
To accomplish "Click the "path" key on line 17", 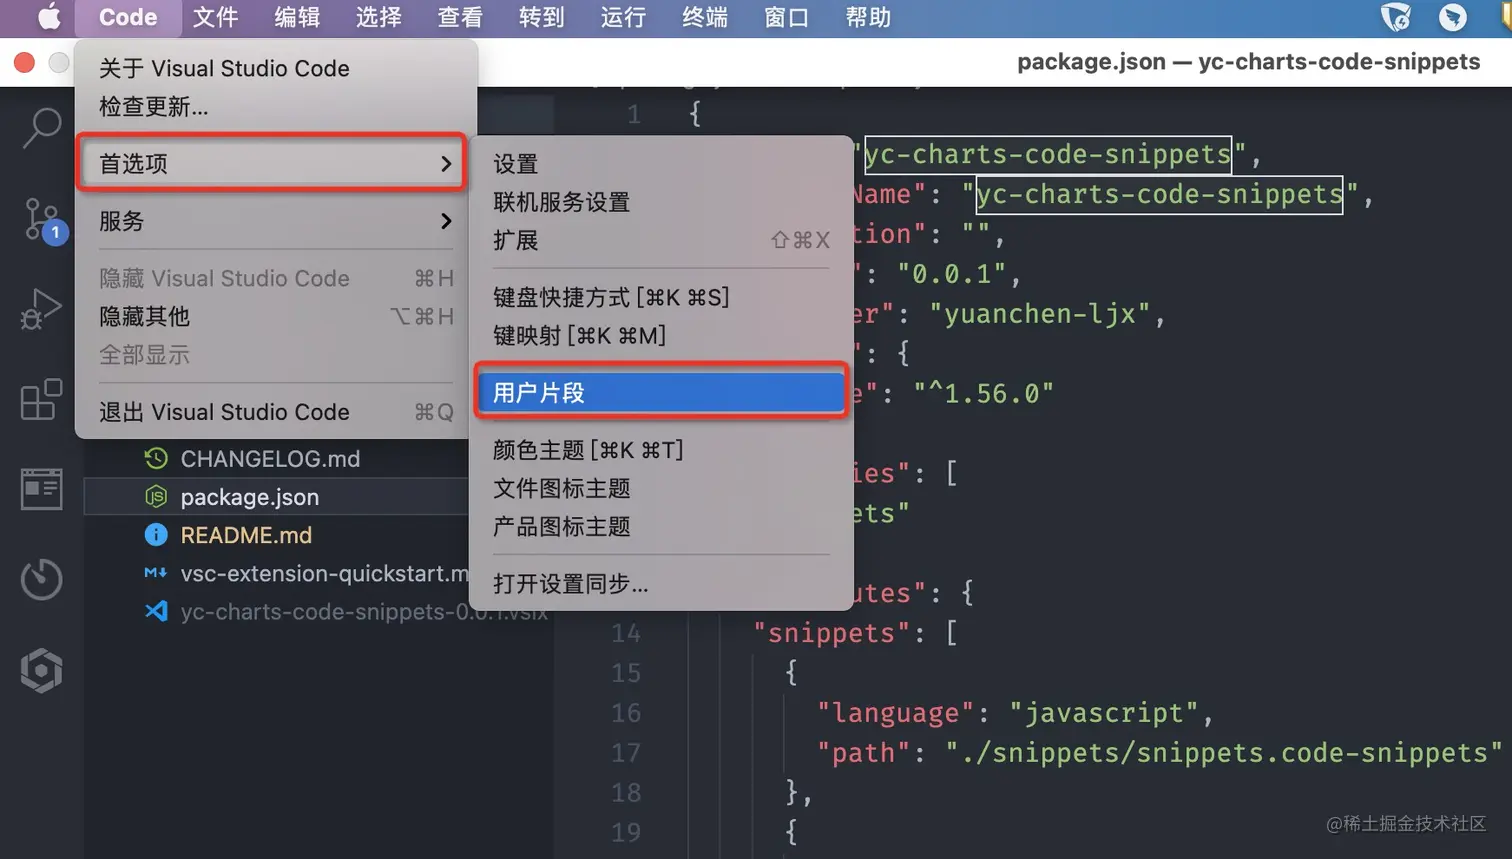I will [863, 753].
